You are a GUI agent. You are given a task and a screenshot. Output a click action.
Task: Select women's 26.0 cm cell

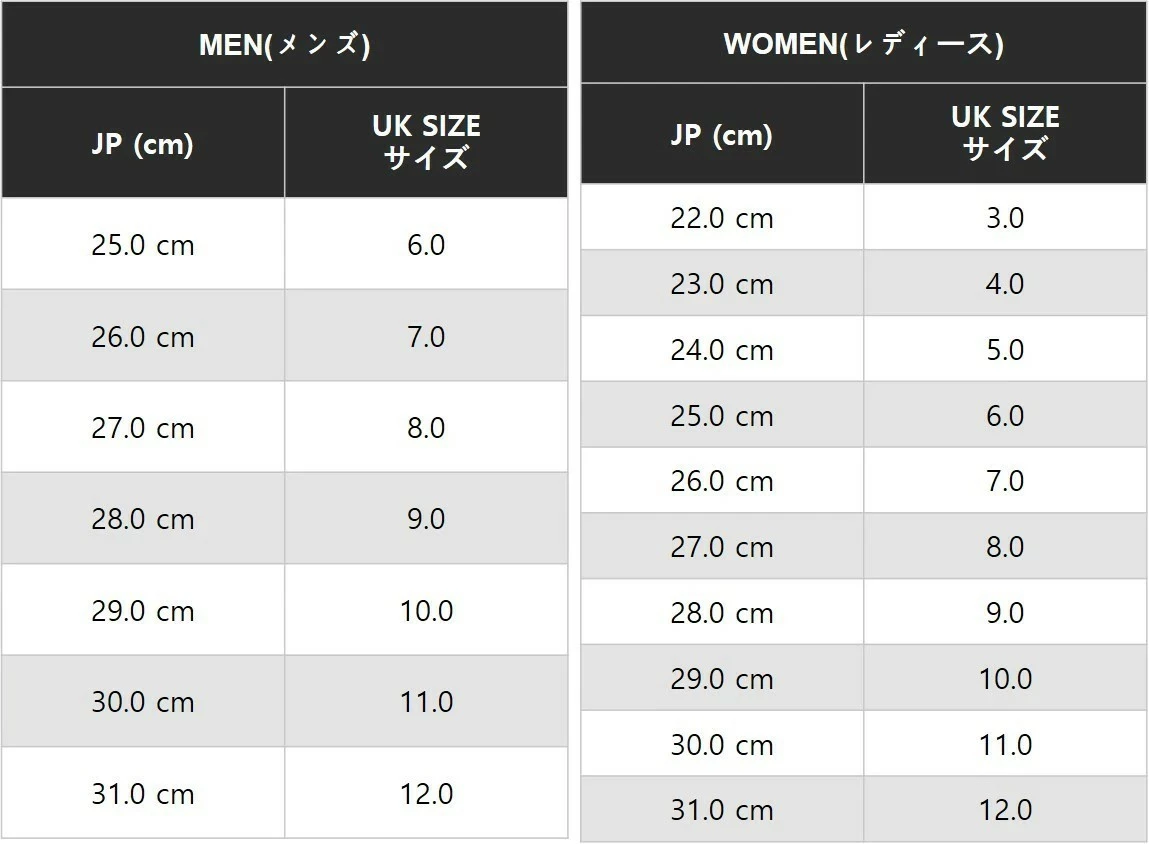point(722,481)
